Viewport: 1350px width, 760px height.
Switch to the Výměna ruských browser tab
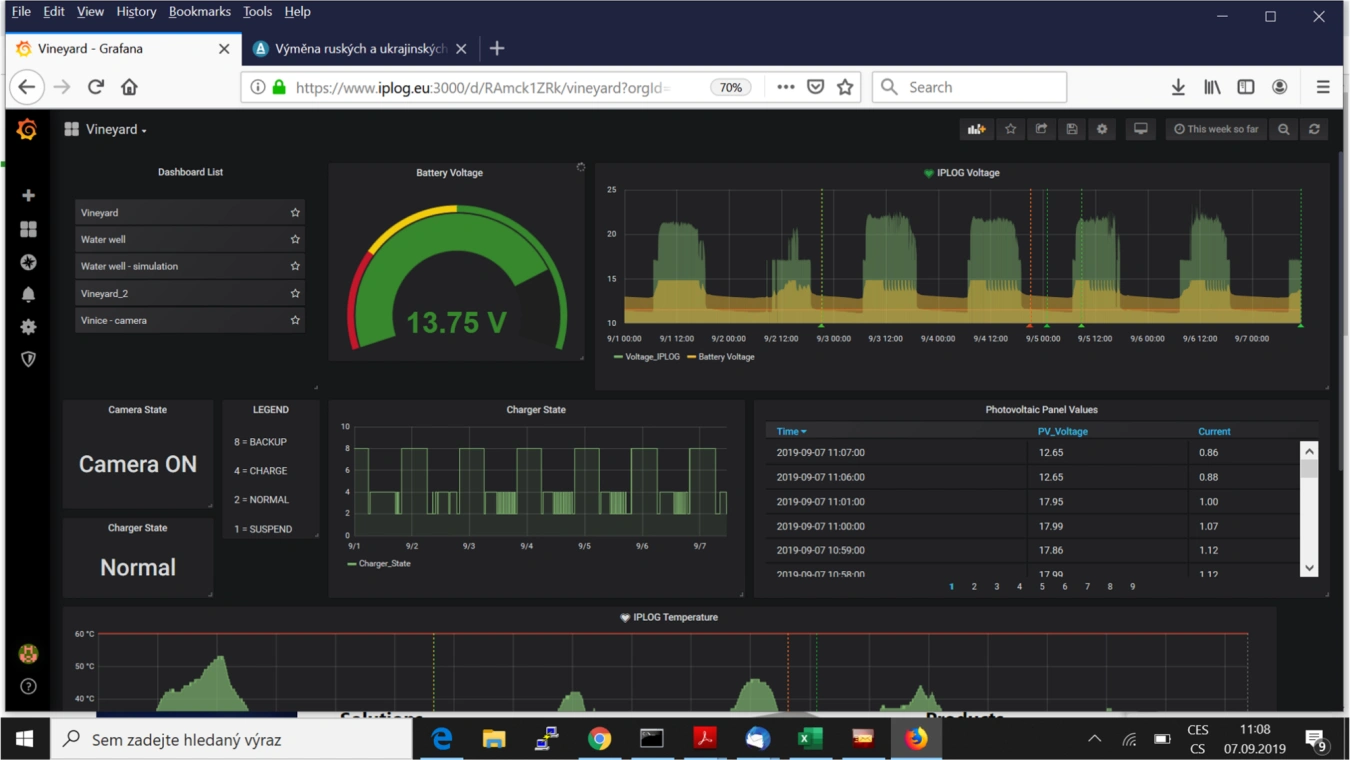click(x=359, y=49)
